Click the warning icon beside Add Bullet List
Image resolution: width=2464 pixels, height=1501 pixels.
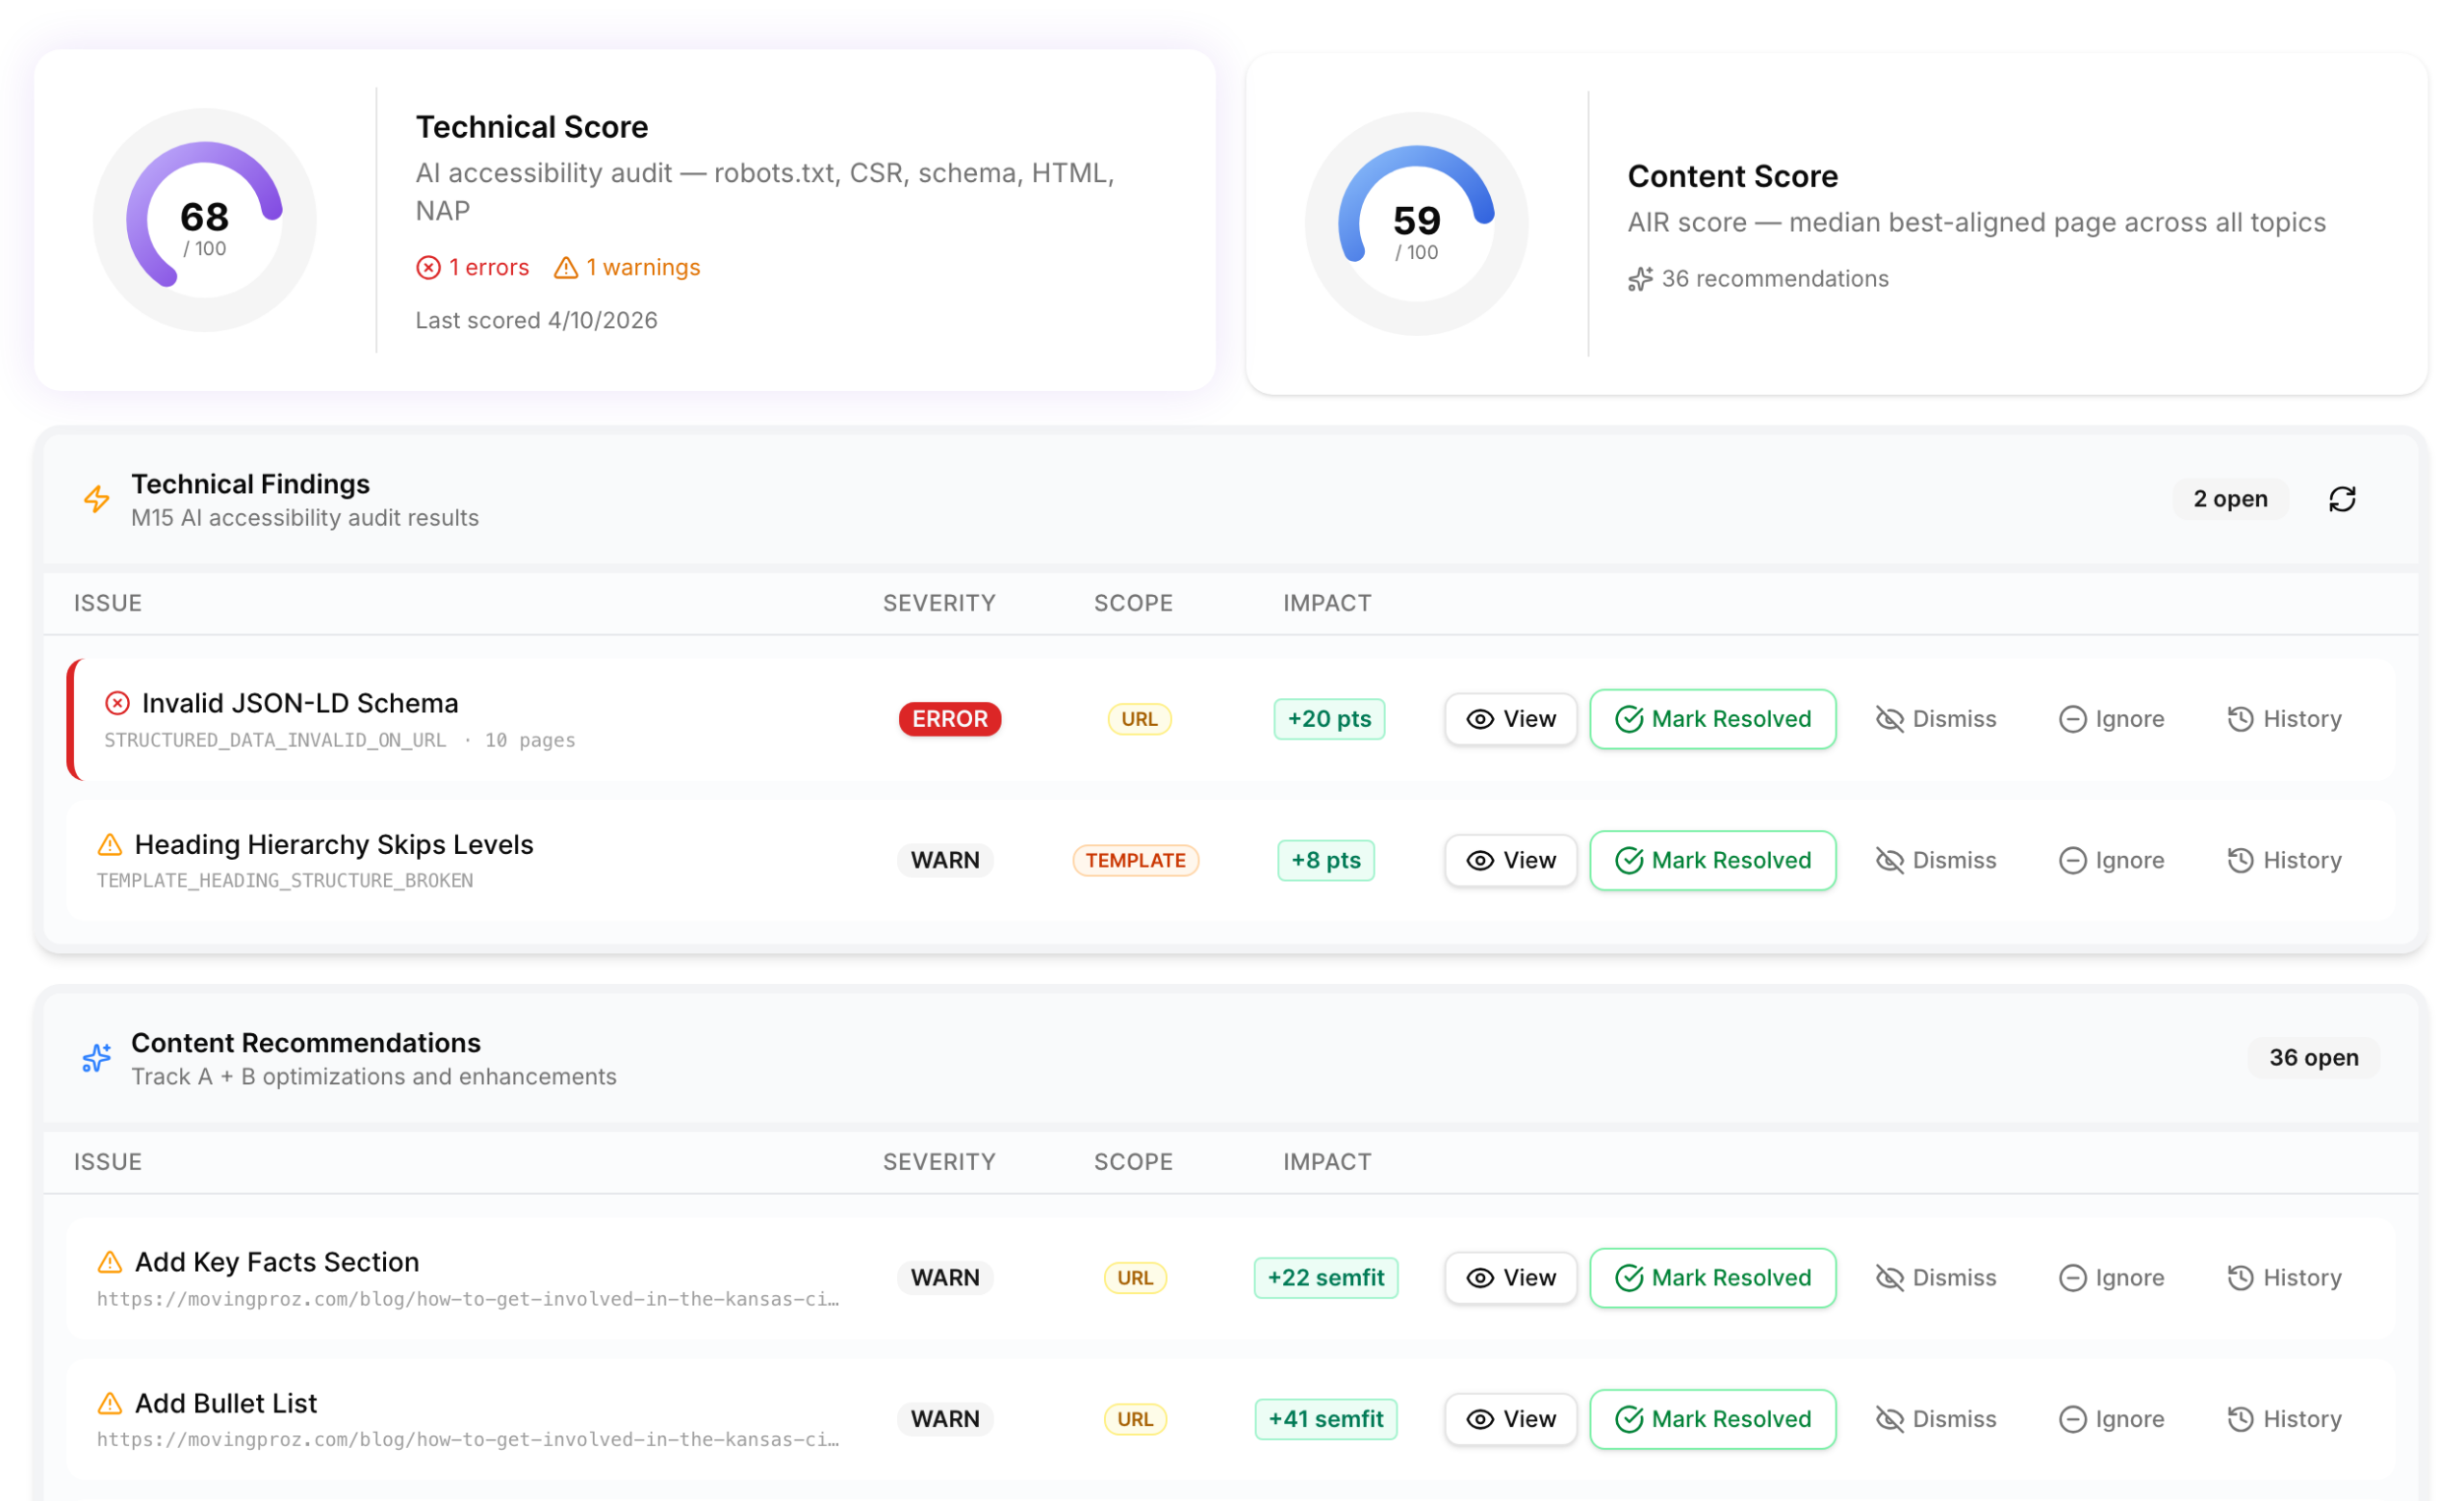click(x=110, y=1403)
